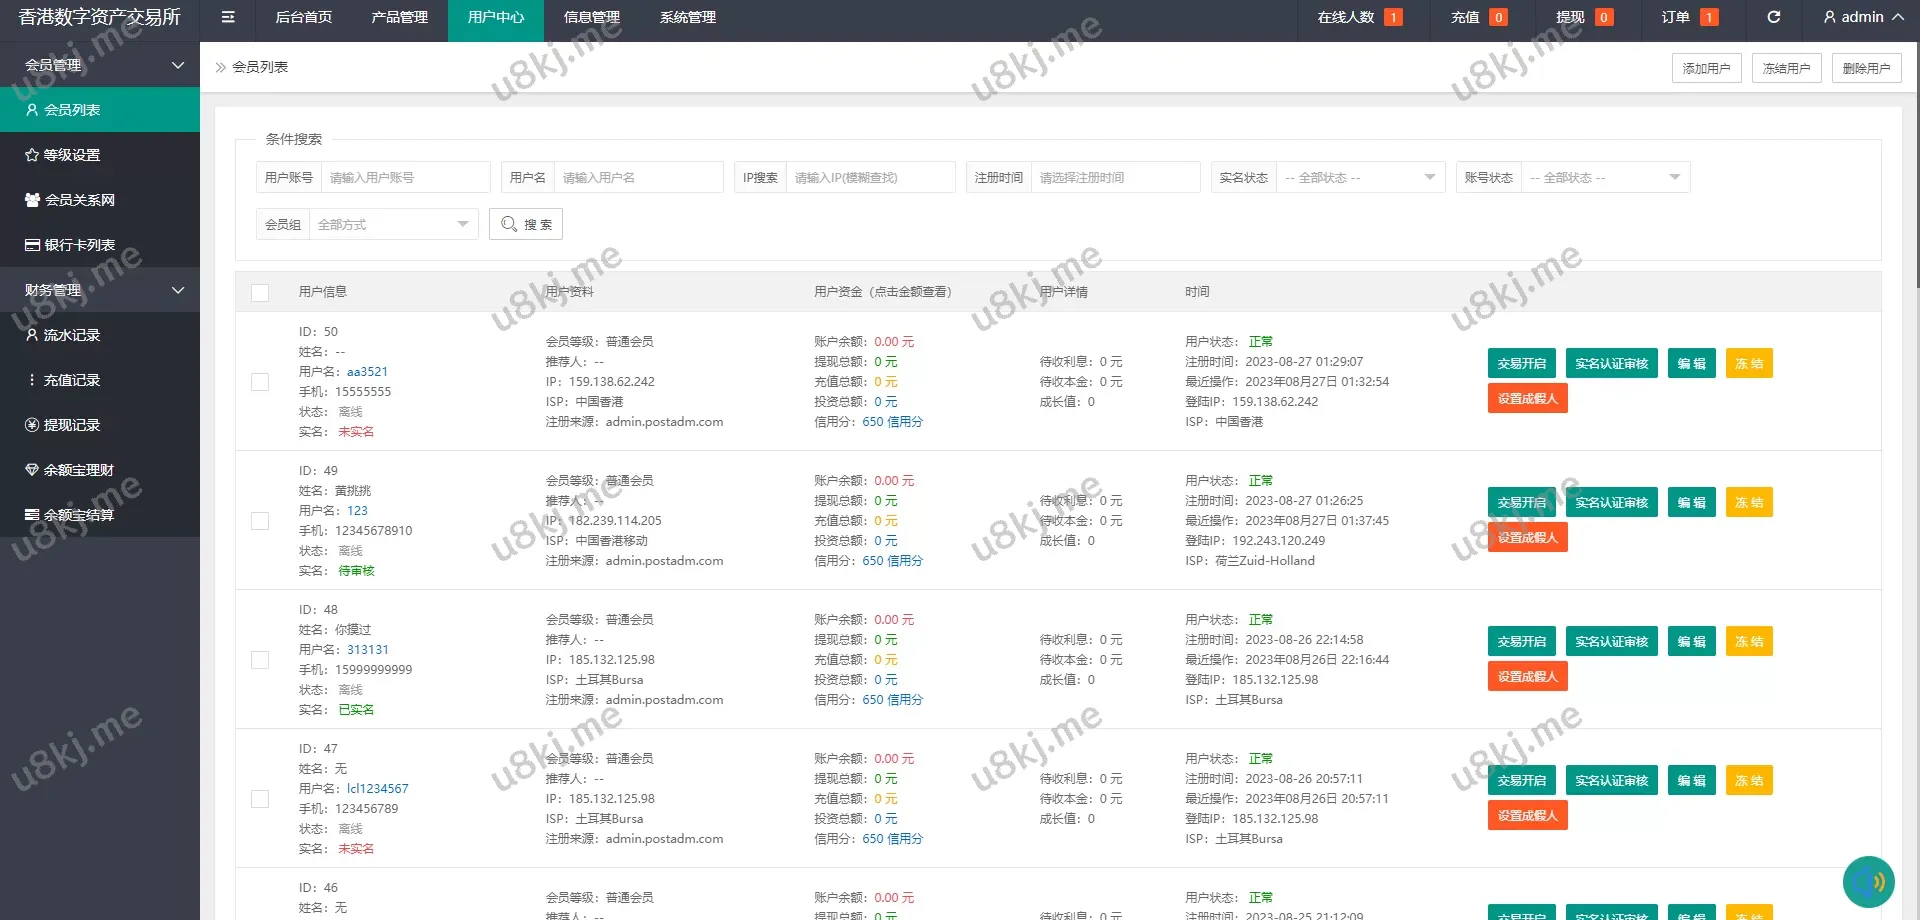Image resolution: width=1920 pixels, height=920 pixels.
Task: Open 提现记录 in the sidebar
Action: click(71, 425)
